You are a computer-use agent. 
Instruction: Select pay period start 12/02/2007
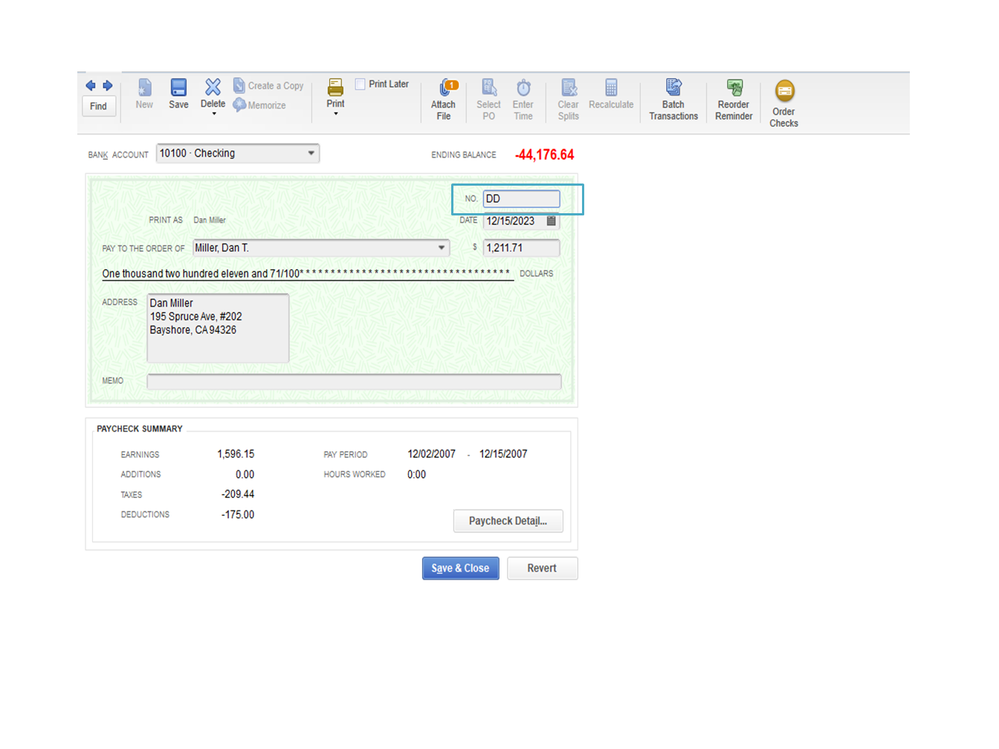pos(431,454)
